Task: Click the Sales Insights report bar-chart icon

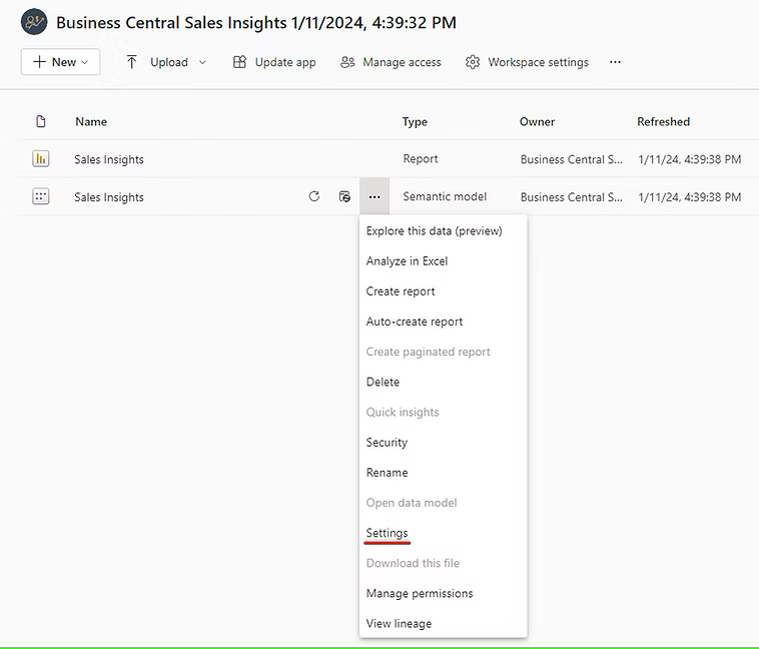Action: [x=40, y=159]
